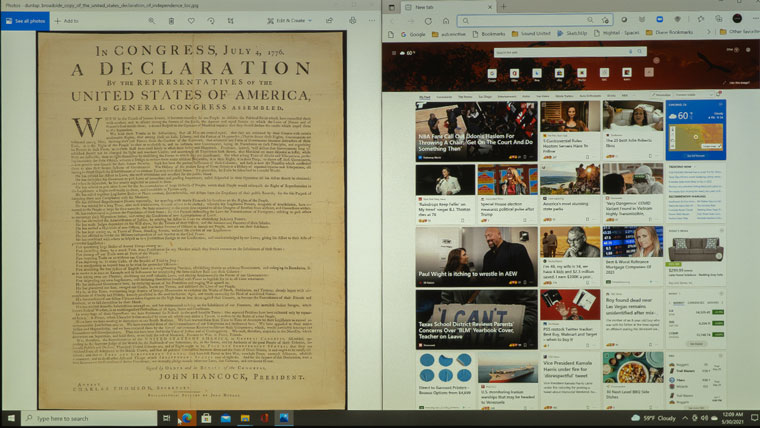Click the add to favorites star icon
Screen dimensions: 760x428
605,20
